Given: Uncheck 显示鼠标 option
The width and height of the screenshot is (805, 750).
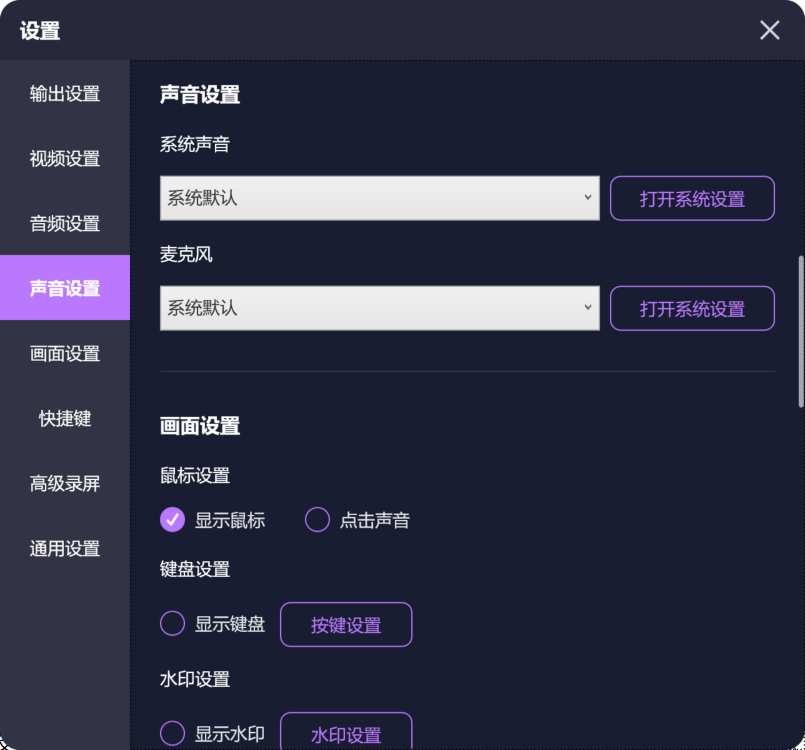Looking at the screenshot, I should click(x=172, y=519).
